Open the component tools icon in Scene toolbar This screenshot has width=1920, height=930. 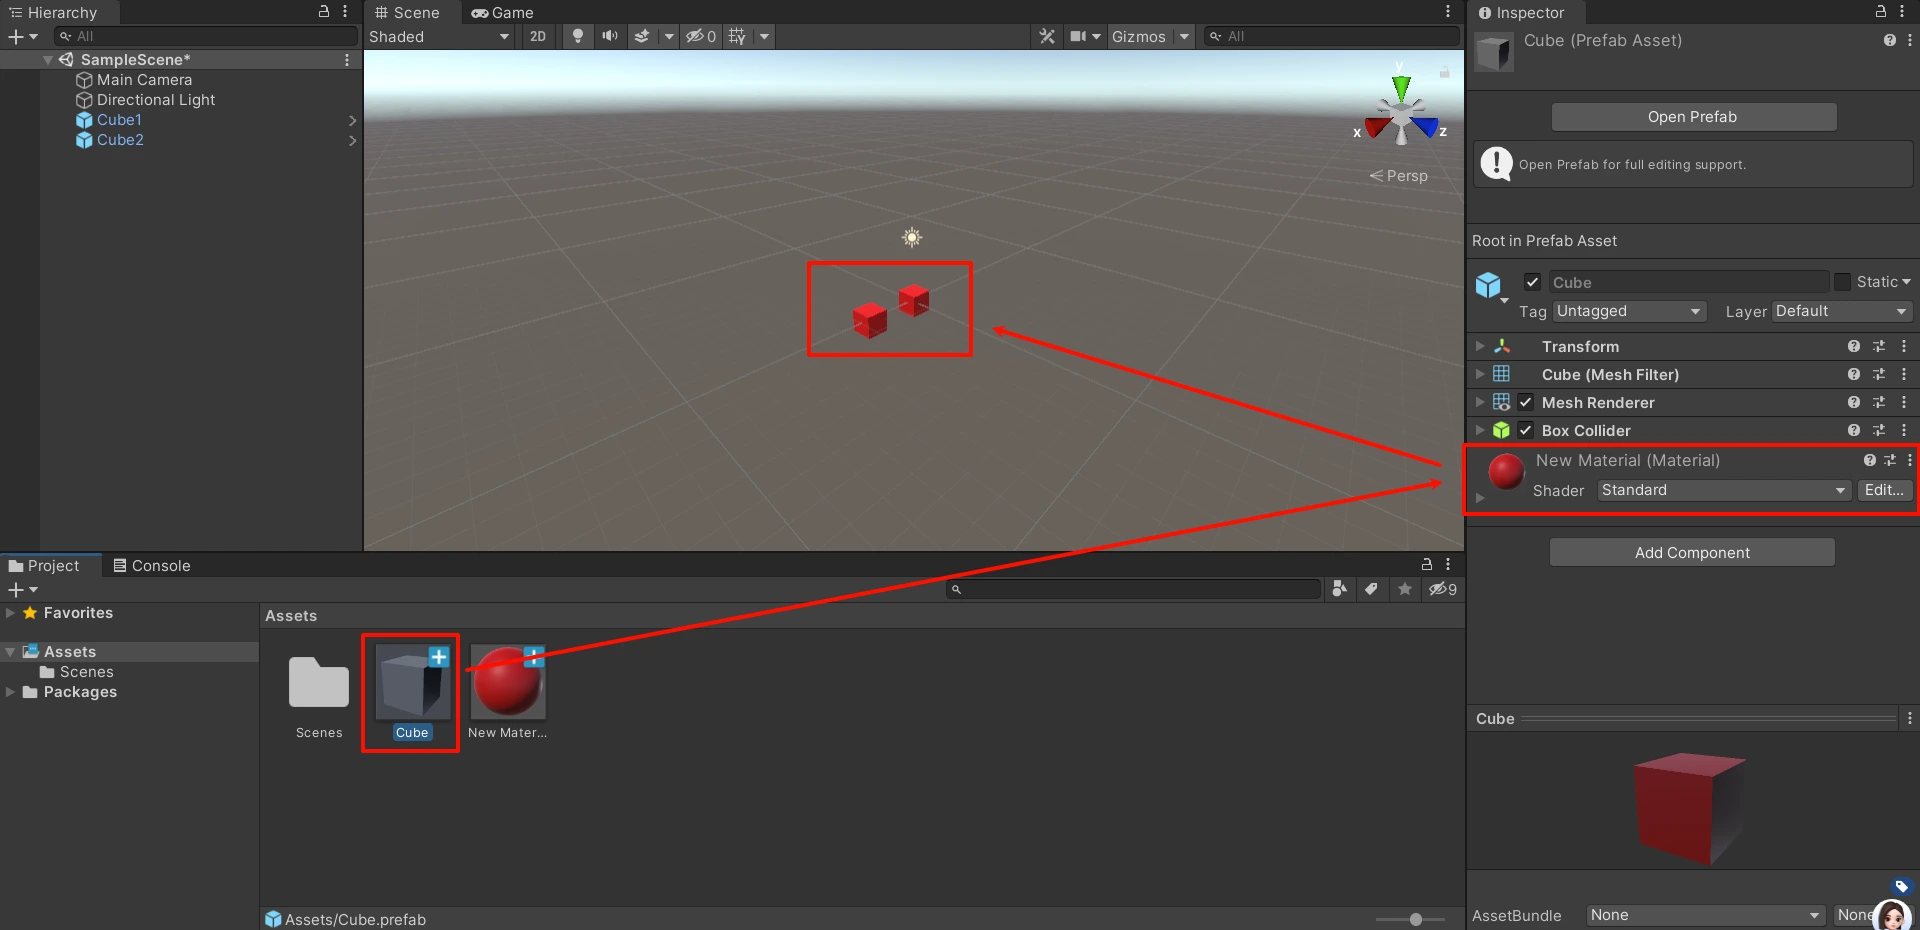pos(1047,36)
